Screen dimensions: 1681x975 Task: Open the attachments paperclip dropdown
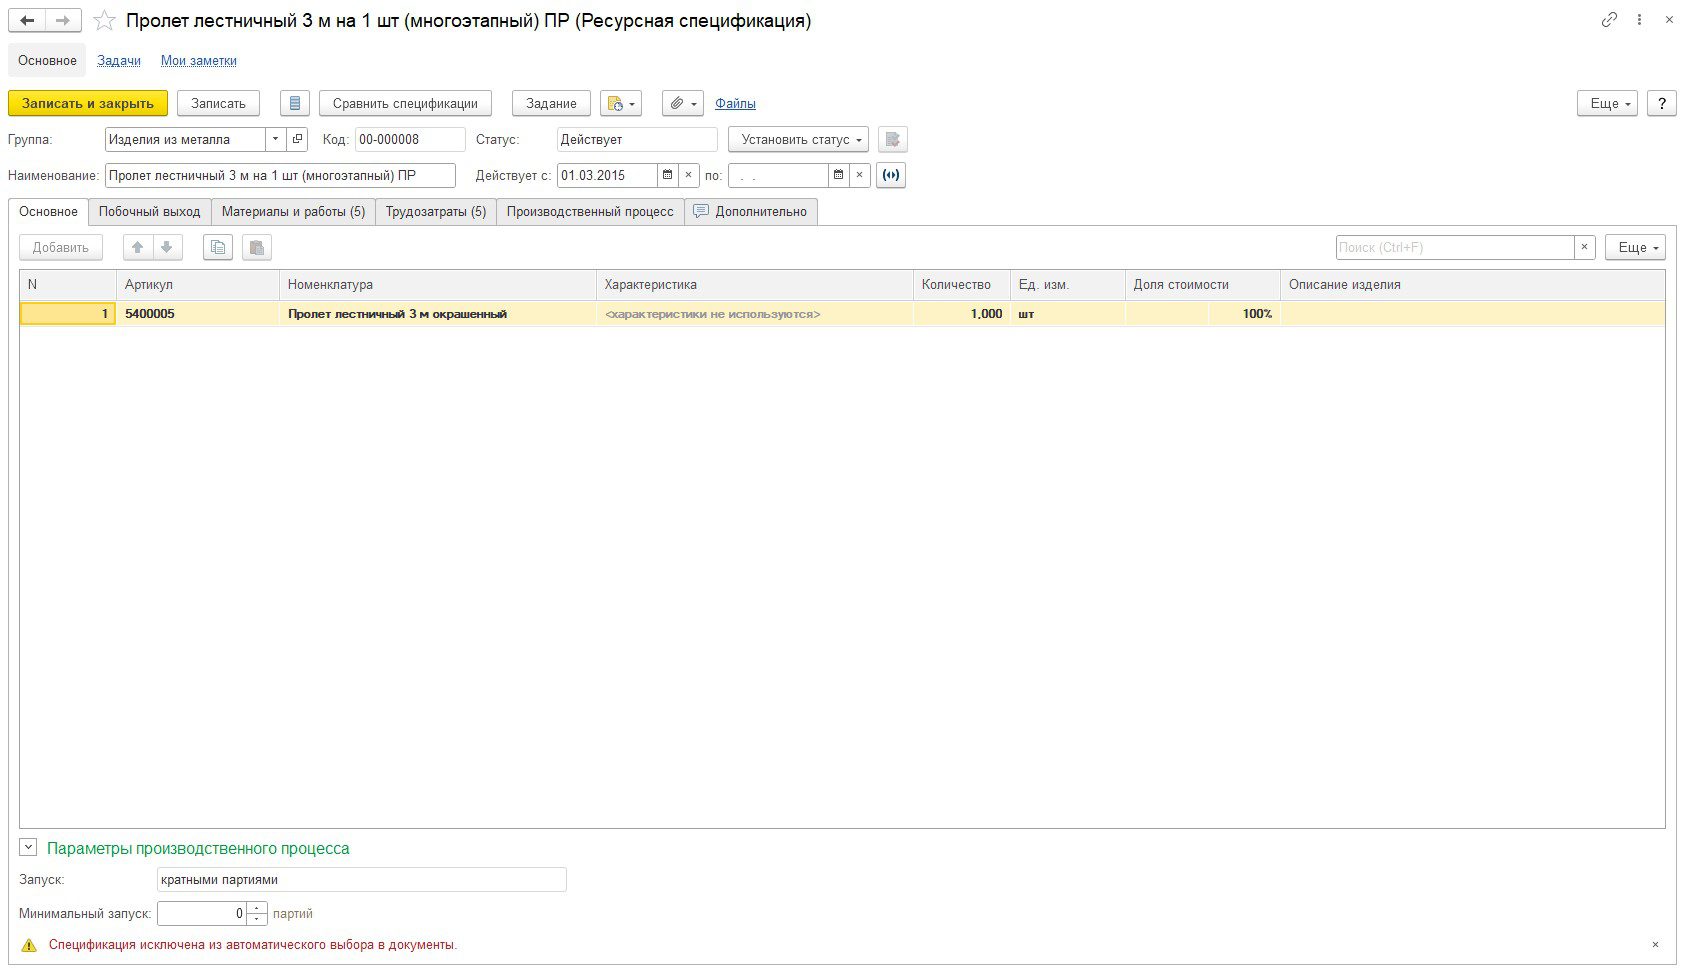click(x=683, y=104)
